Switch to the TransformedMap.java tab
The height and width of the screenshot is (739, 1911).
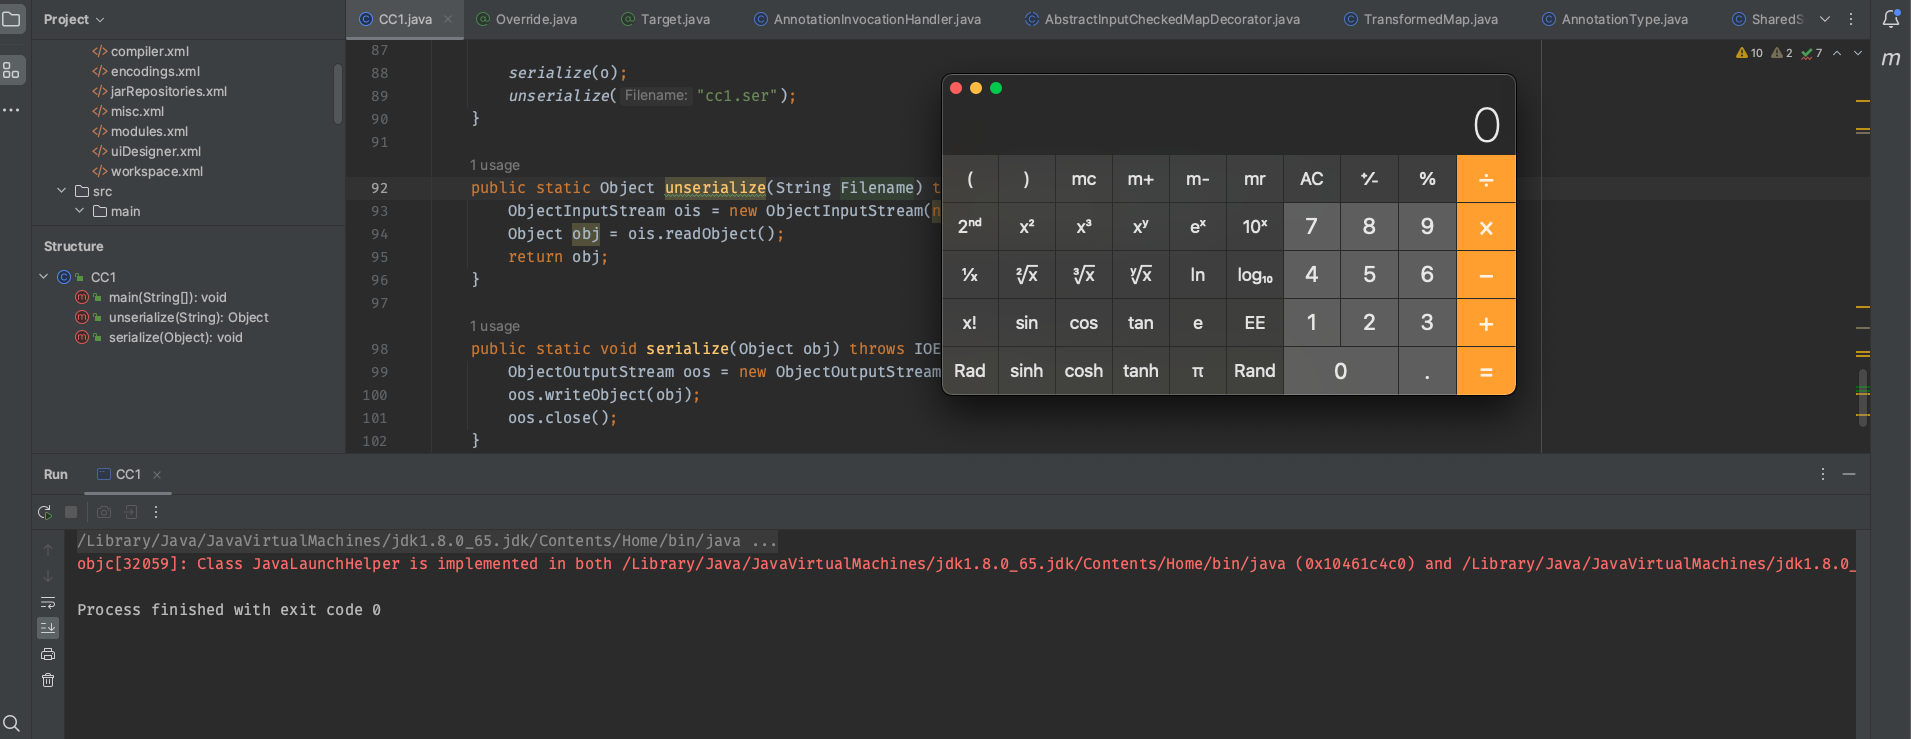1429,19
